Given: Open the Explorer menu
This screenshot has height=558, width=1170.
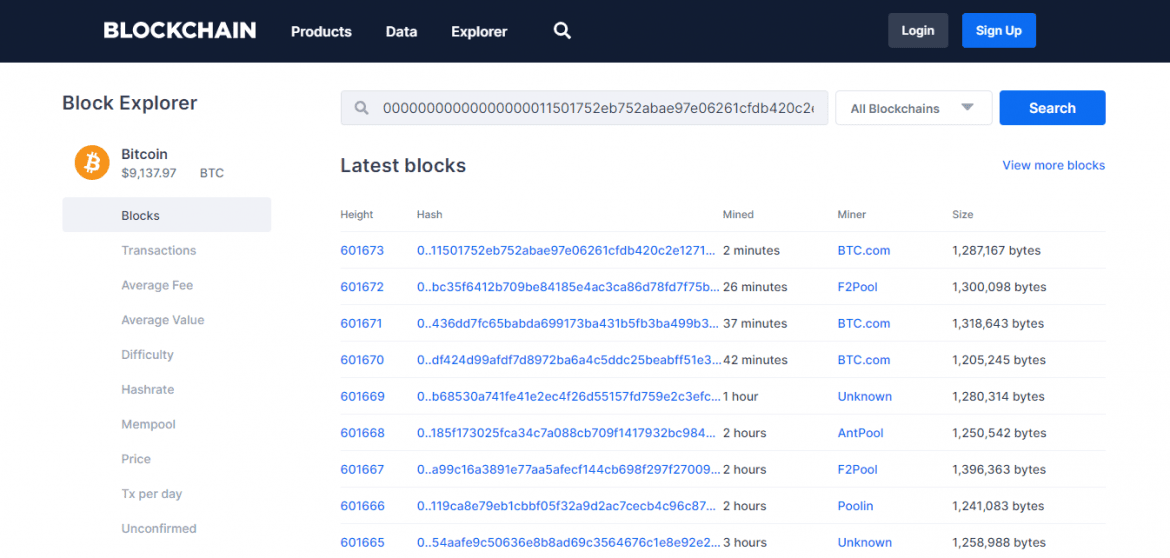Looking at the screenshot, I should pyautogui.click(x=479, y=31).
